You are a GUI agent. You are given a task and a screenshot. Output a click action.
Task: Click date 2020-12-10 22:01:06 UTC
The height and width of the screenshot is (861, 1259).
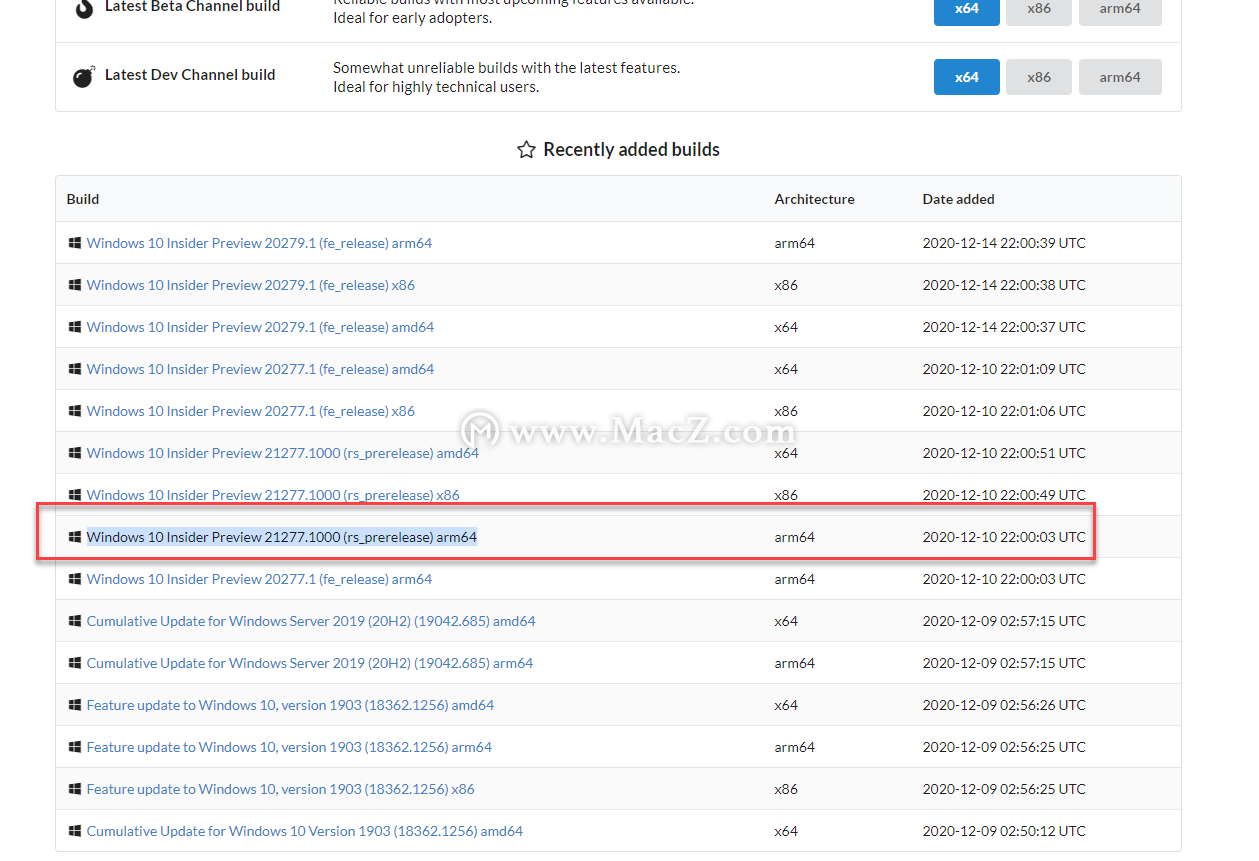1004,411
